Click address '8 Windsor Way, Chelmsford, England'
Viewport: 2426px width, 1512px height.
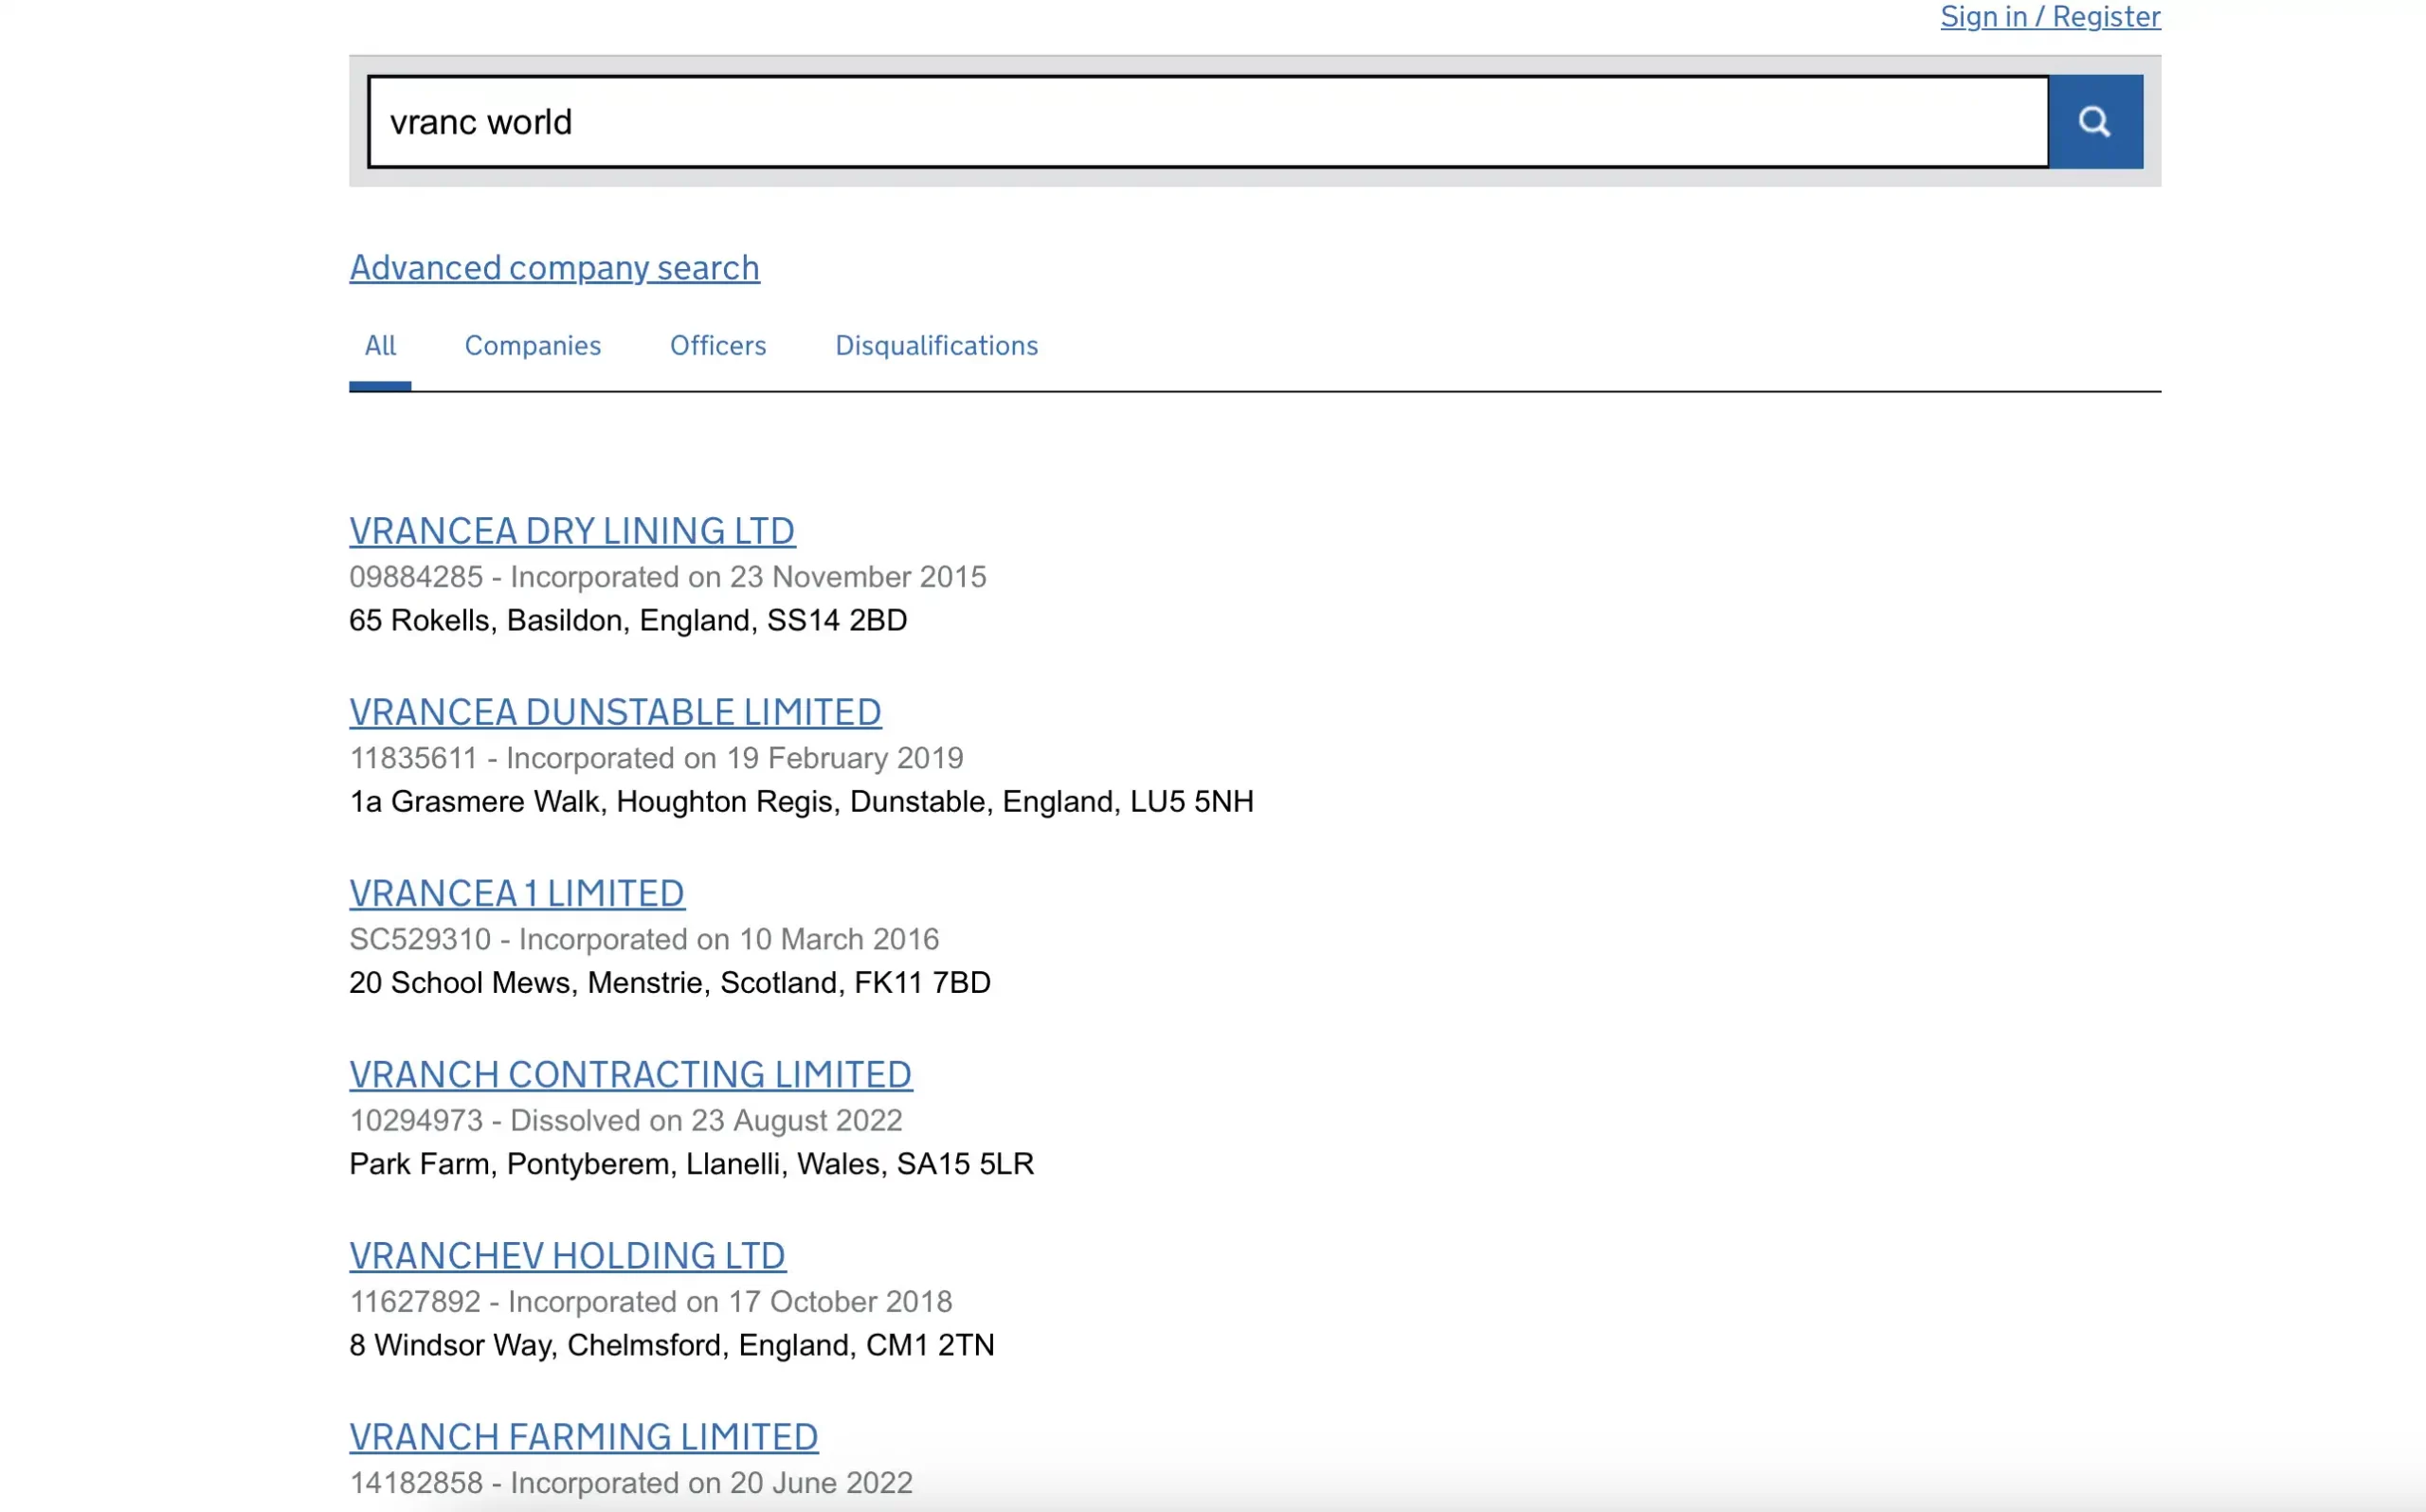coord(603,1344)
